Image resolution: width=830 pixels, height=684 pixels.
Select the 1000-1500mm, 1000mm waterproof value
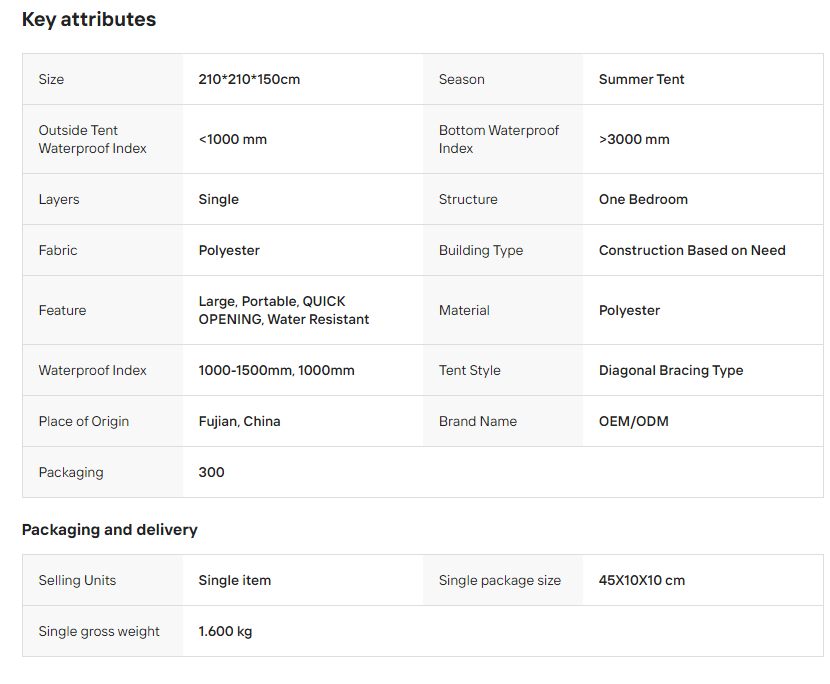pos(276,370)
